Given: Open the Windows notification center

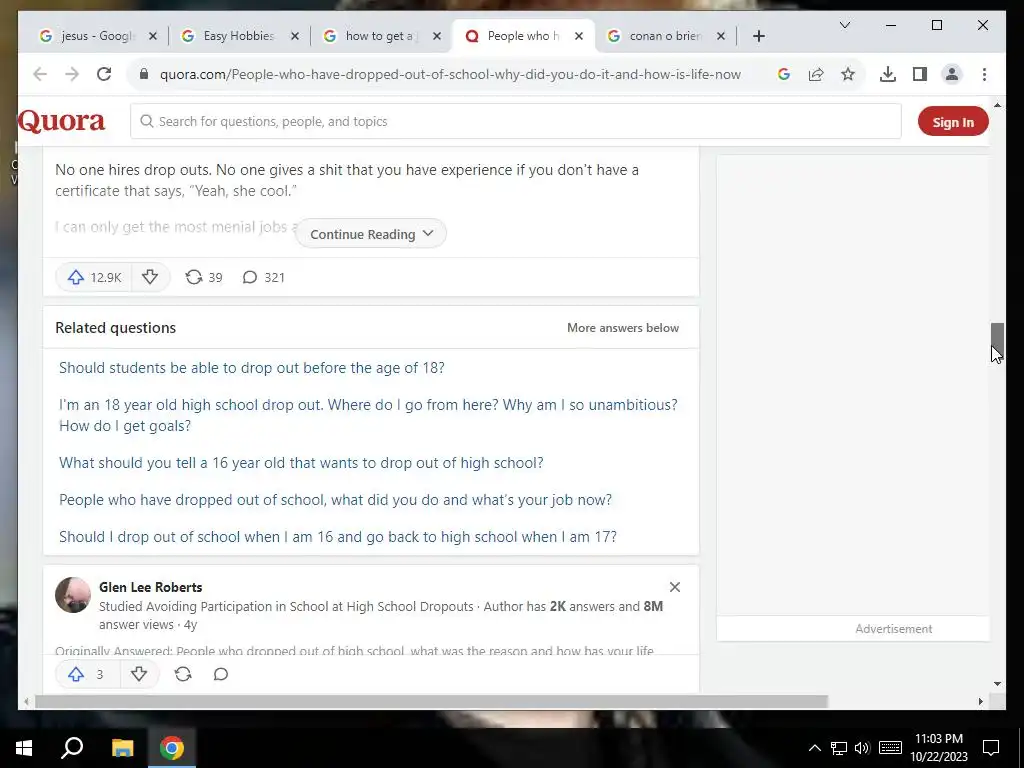Looking at the screenshot, I should coord(991,748).
